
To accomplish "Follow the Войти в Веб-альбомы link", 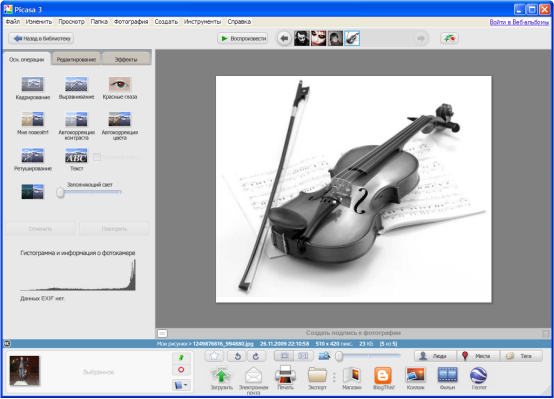I will click(519, 22).
